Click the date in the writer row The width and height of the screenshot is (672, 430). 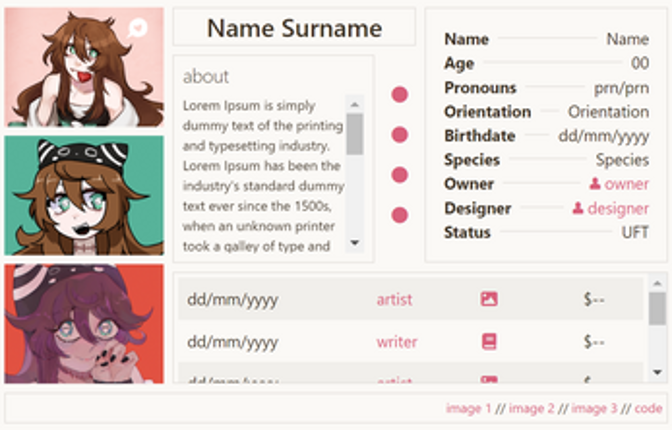pos(233,343)
